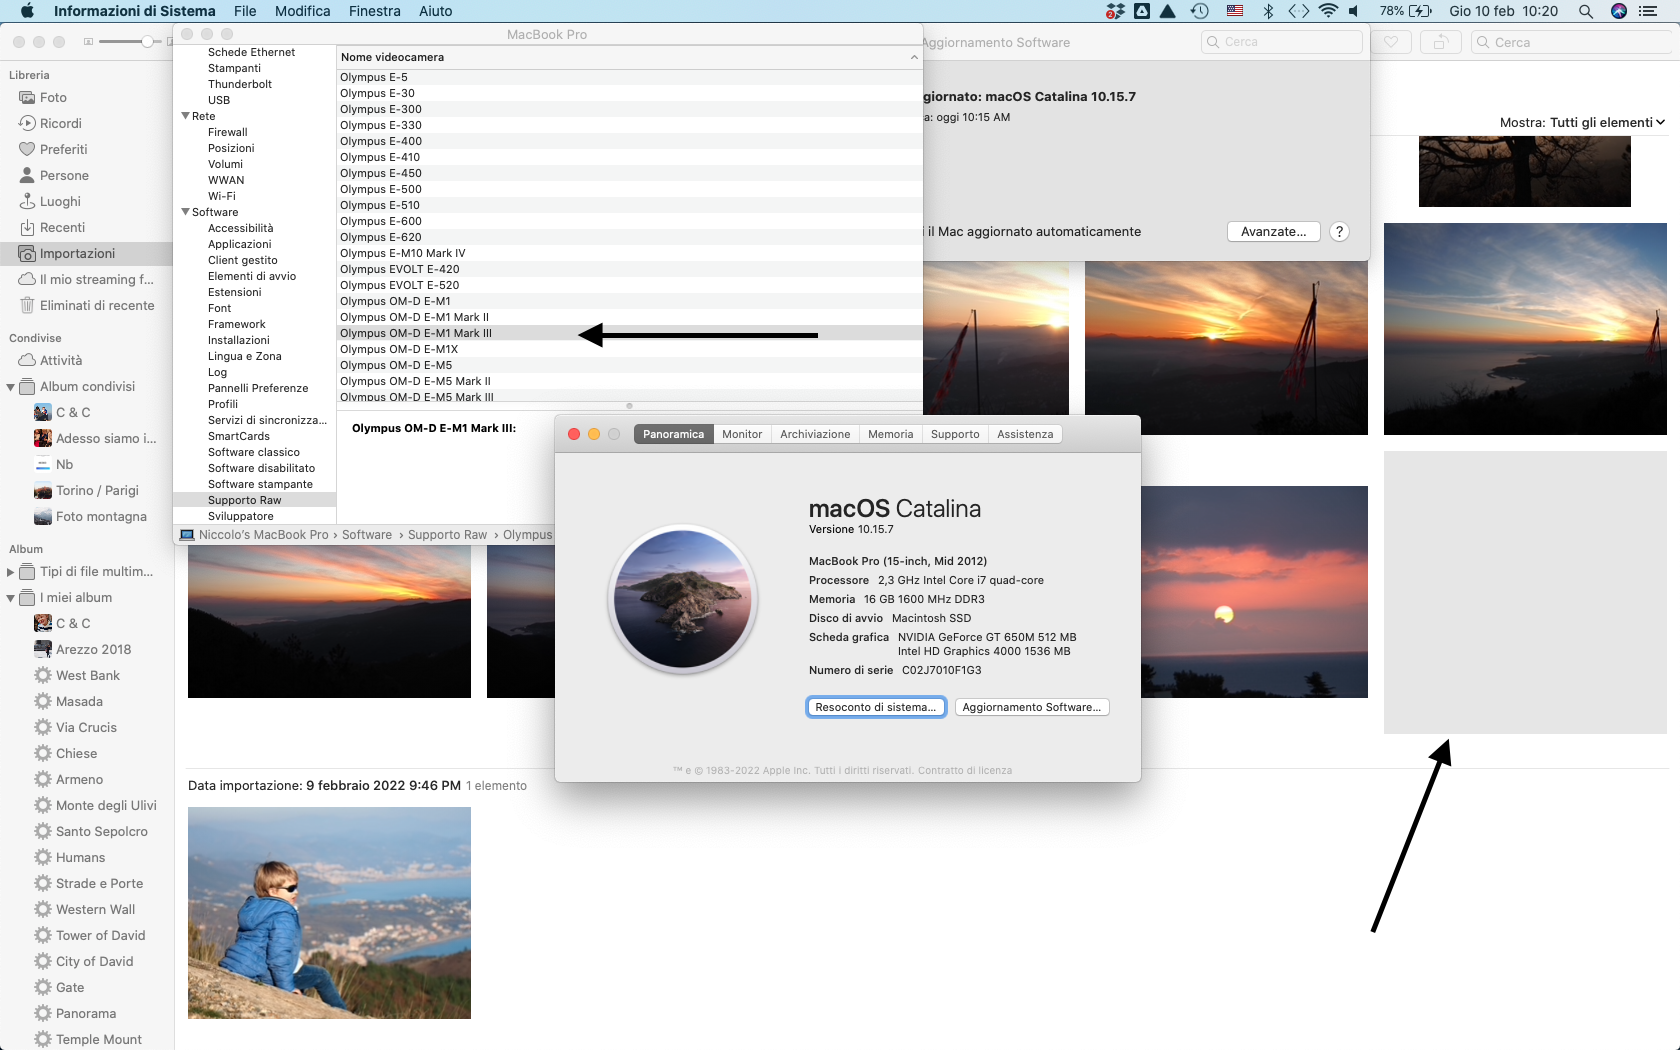Switch to the Archiviazione tab
The image size is (1680, 1050).
pyautogui.click(x=815, y=434)
